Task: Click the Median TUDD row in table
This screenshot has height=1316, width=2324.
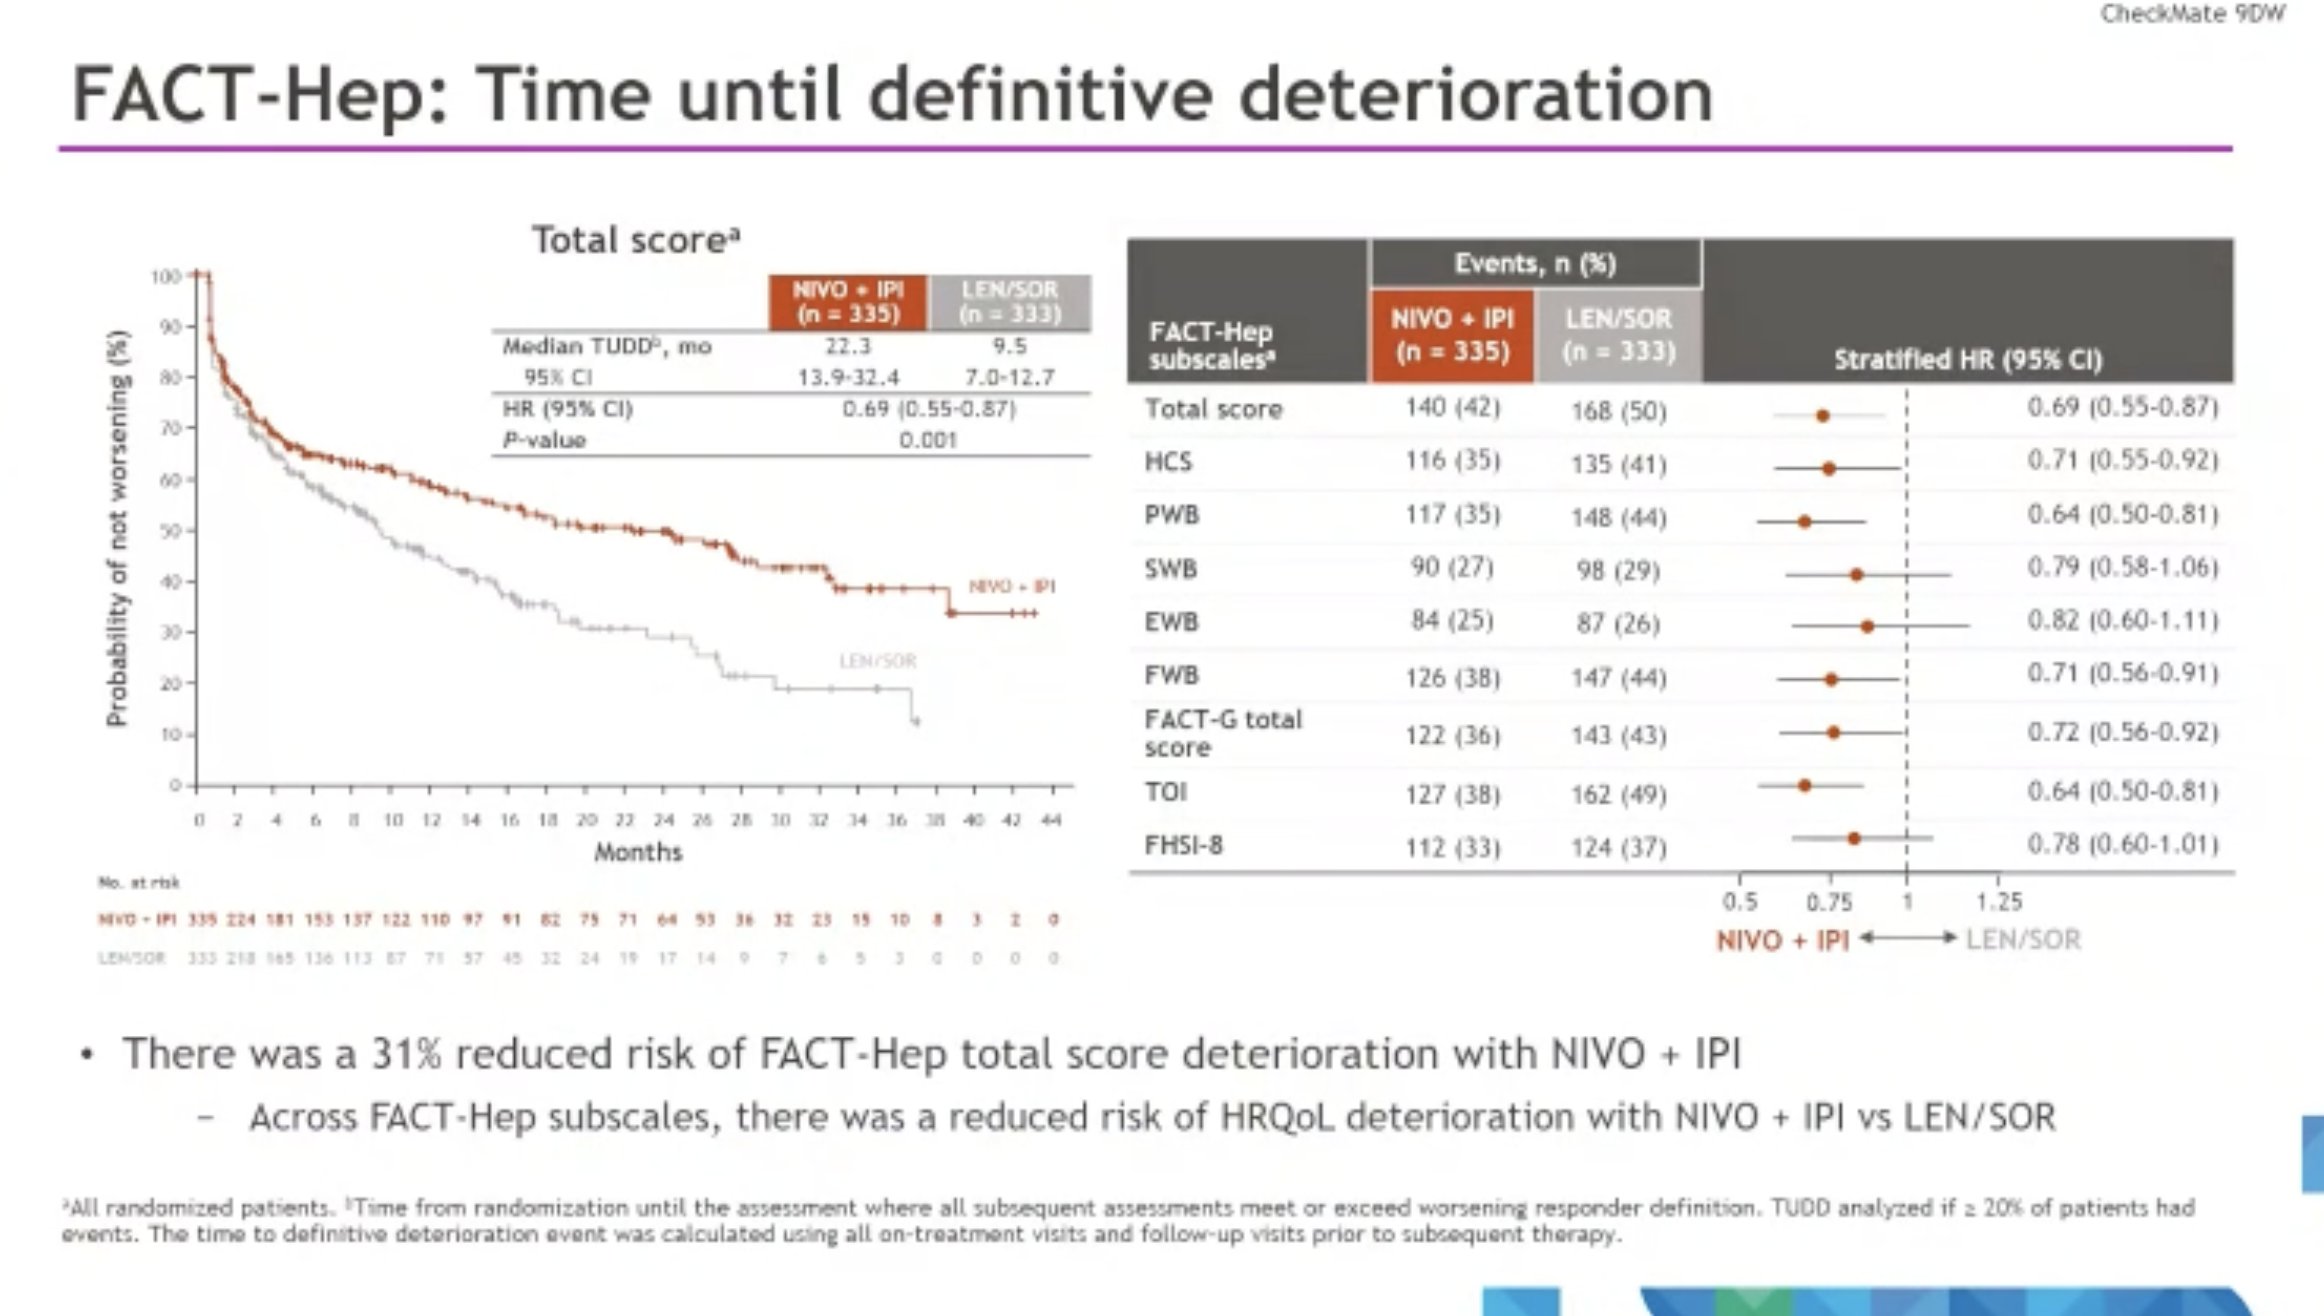Action: (x=790, y=347)
